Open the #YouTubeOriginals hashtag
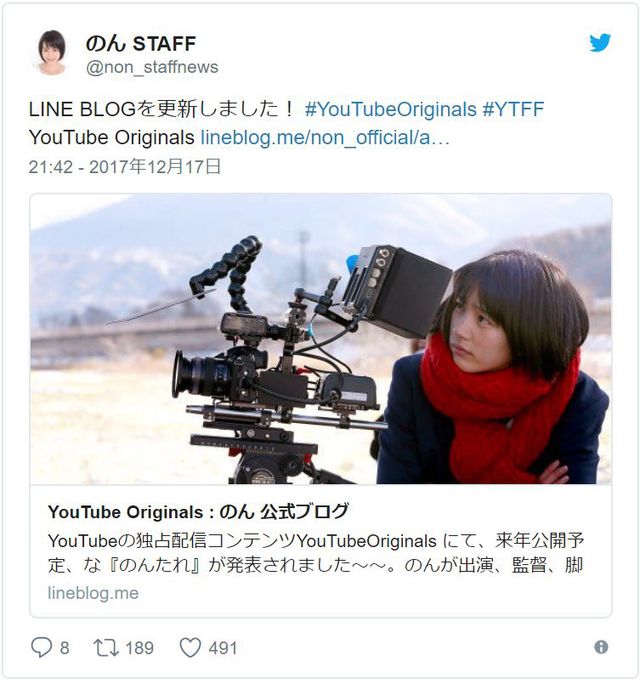Image resolution: width=640 pixels, height=682 pixels. tap(391, 109)
